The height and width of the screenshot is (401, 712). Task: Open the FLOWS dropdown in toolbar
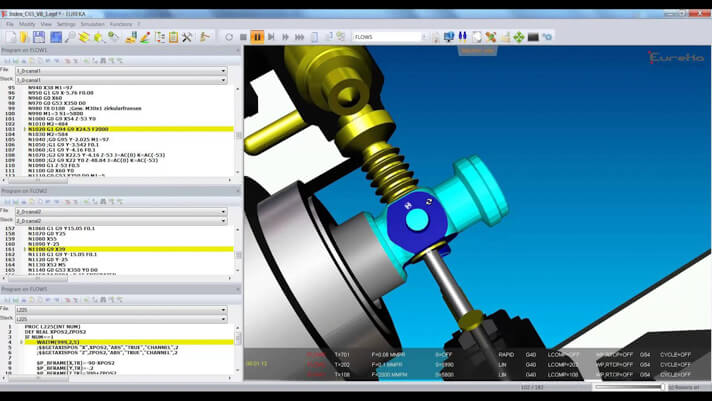point(394,37)
